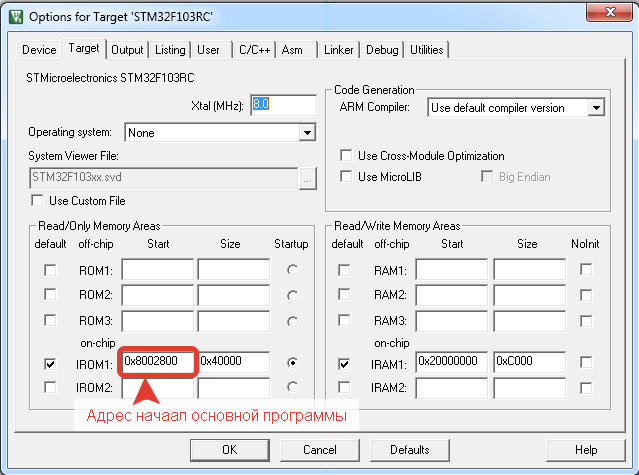Click the IROM1 Size field 0x40000
This screenshot has width=639, height=475.
[234, 362]
